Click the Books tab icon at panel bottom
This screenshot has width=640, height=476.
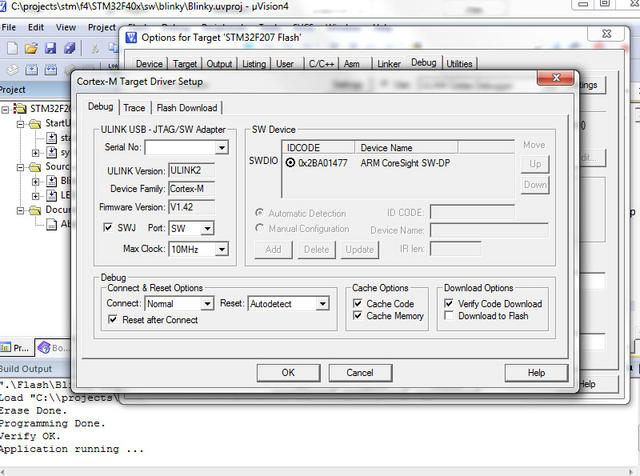43,347
